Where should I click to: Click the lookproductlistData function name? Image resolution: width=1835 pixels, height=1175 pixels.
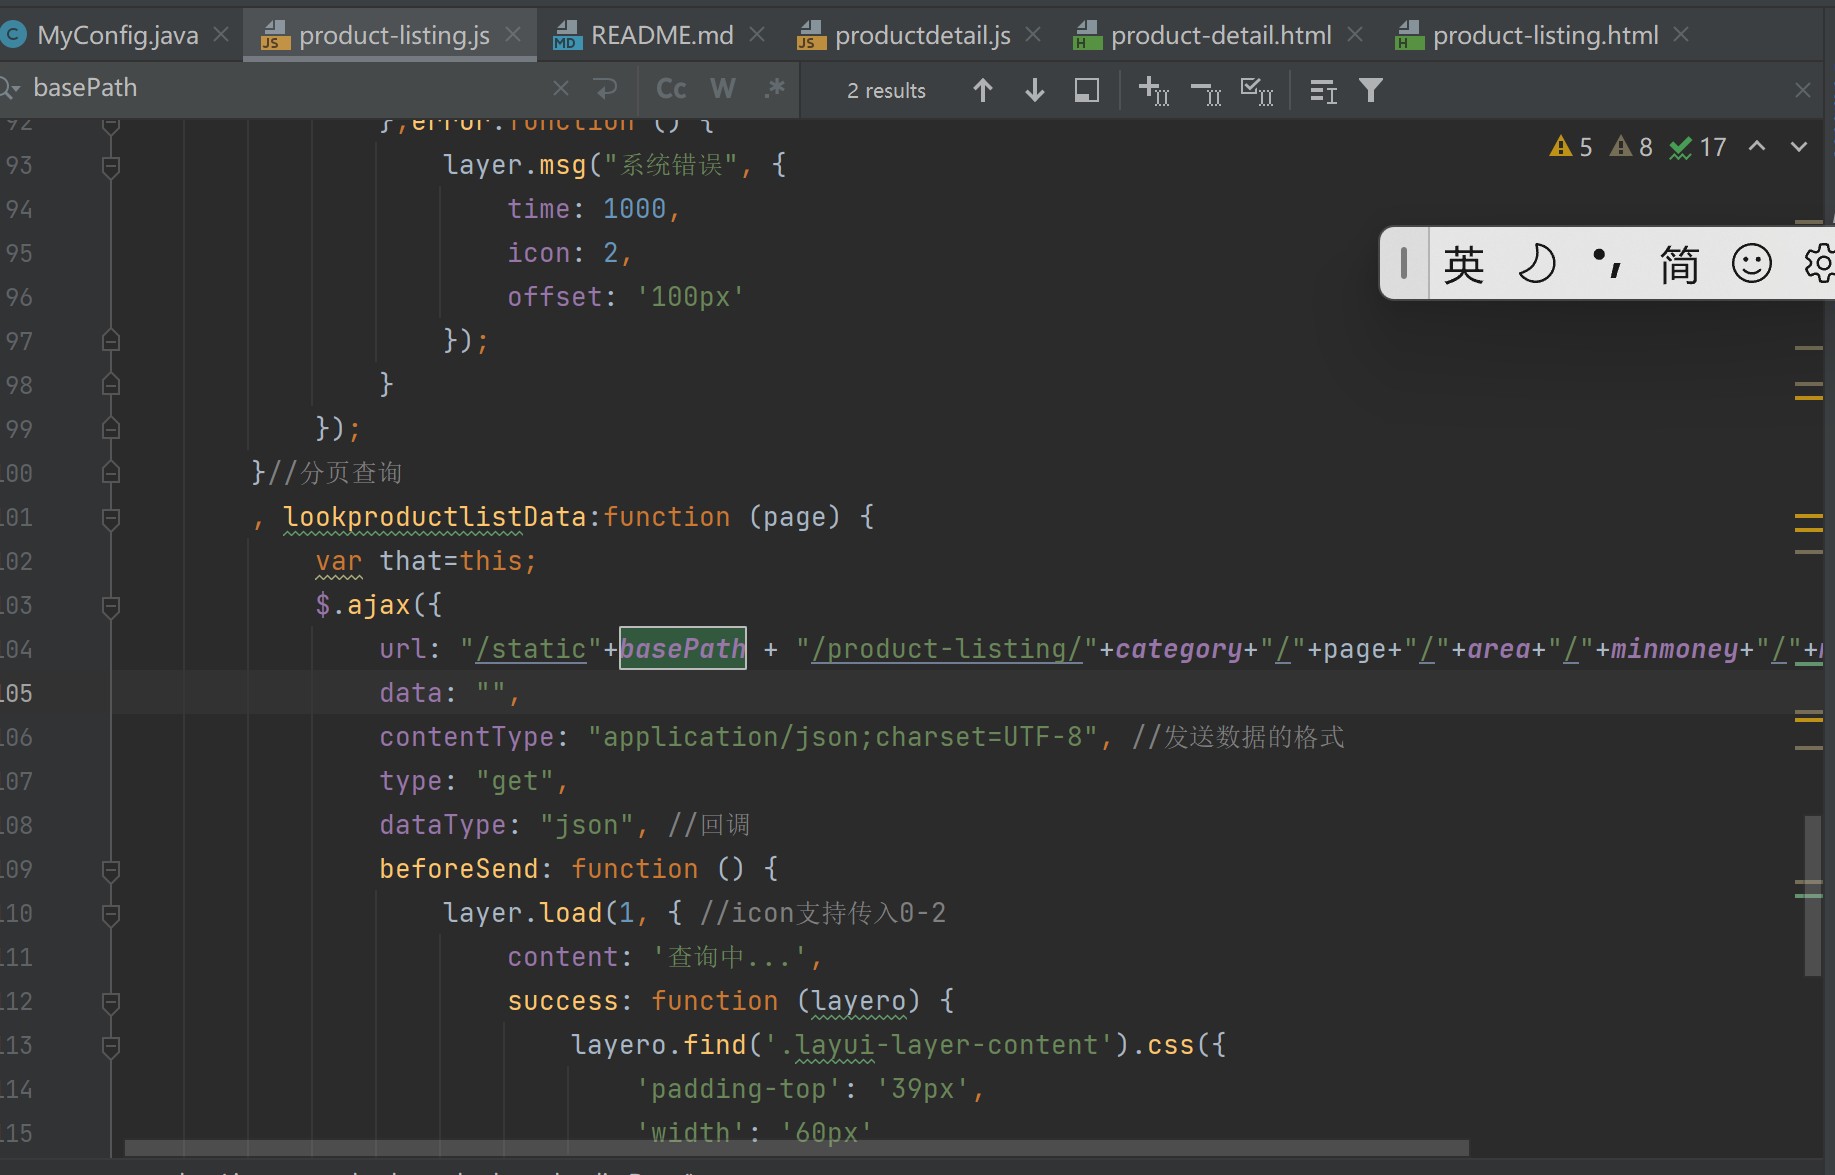[x=435, y=517]
